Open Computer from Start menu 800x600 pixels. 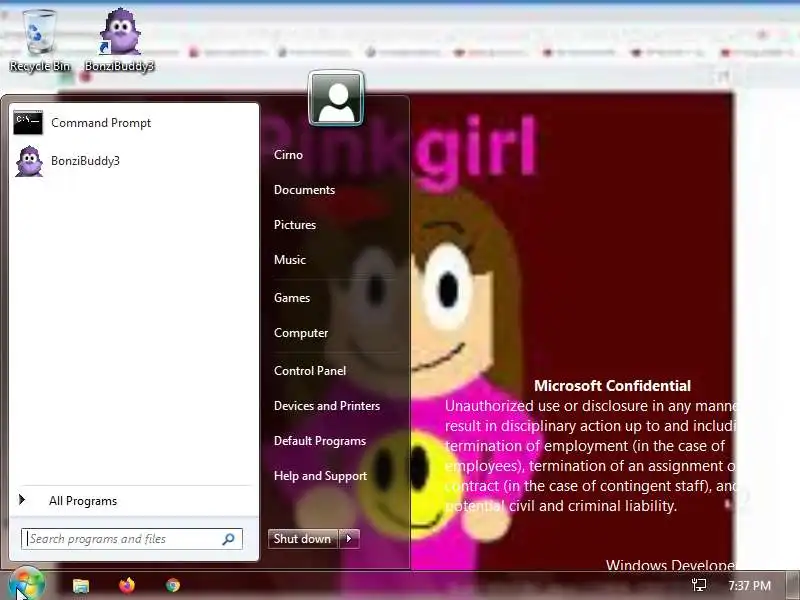[x=301, y=333]
